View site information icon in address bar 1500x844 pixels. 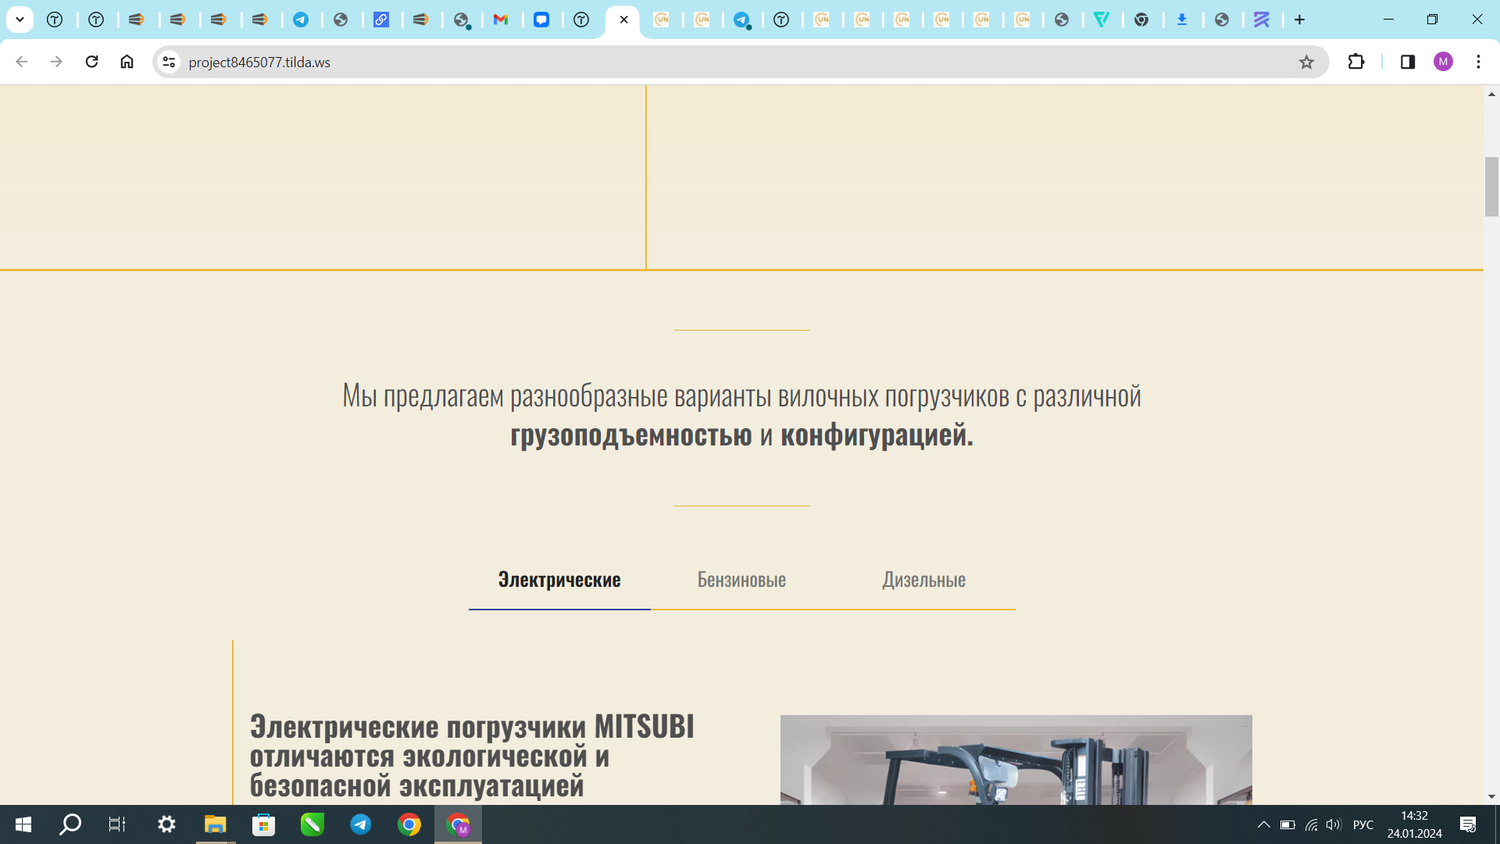(169, 62)
